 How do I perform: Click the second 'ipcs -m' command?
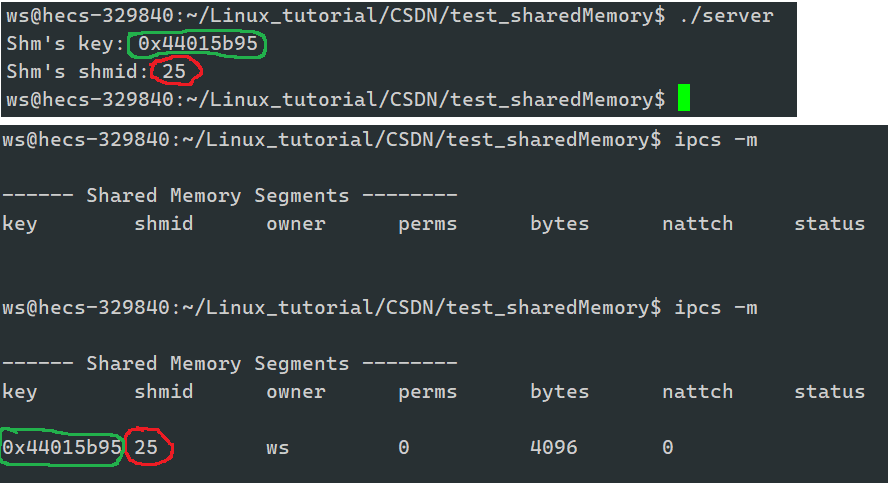coord(716,309)
